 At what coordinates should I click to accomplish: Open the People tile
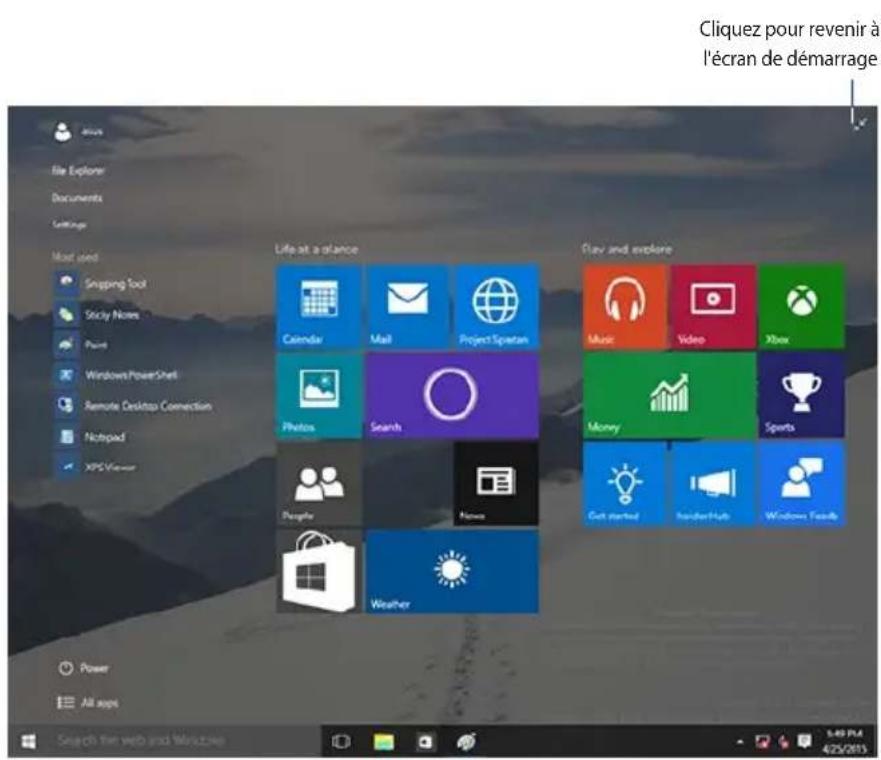click(x=319, y=484)
